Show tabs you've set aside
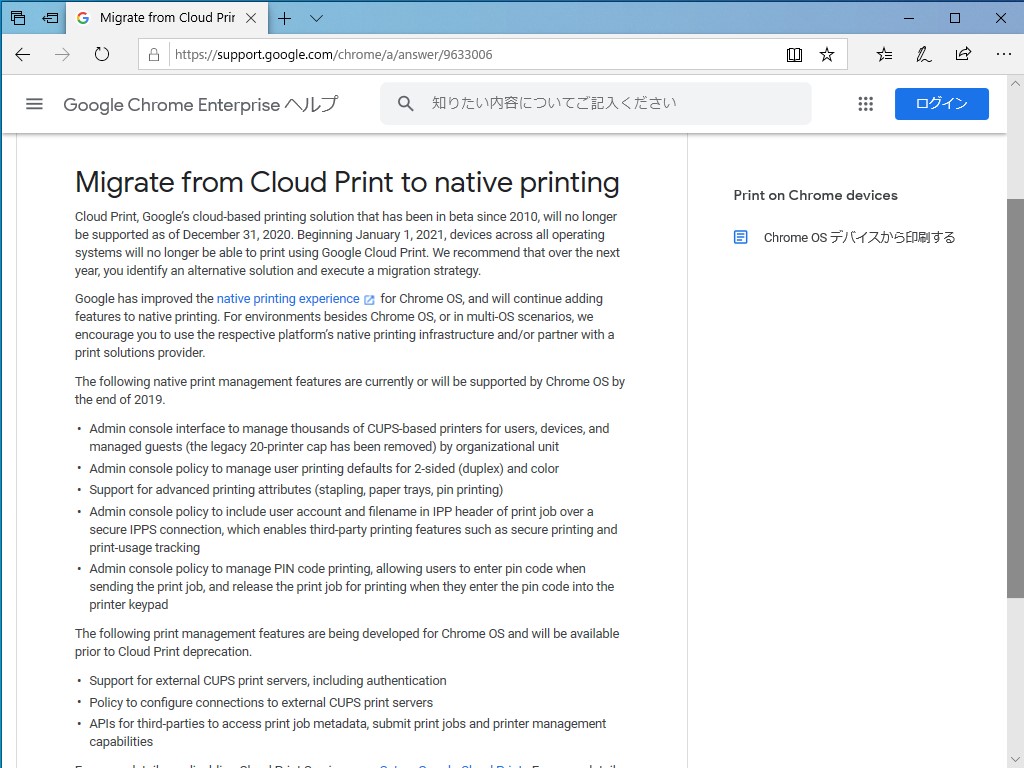This screenshot has height=768, width=1024. click(x=18, y=18)
